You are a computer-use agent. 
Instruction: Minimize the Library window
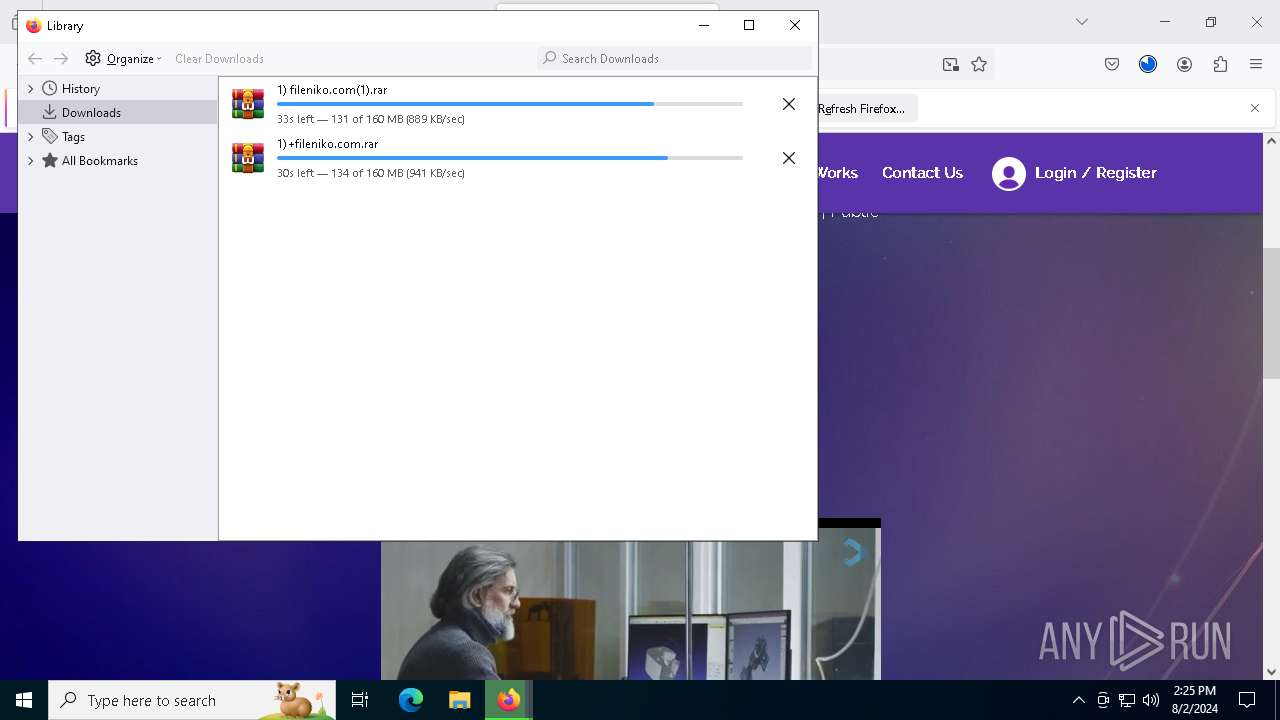704,25
